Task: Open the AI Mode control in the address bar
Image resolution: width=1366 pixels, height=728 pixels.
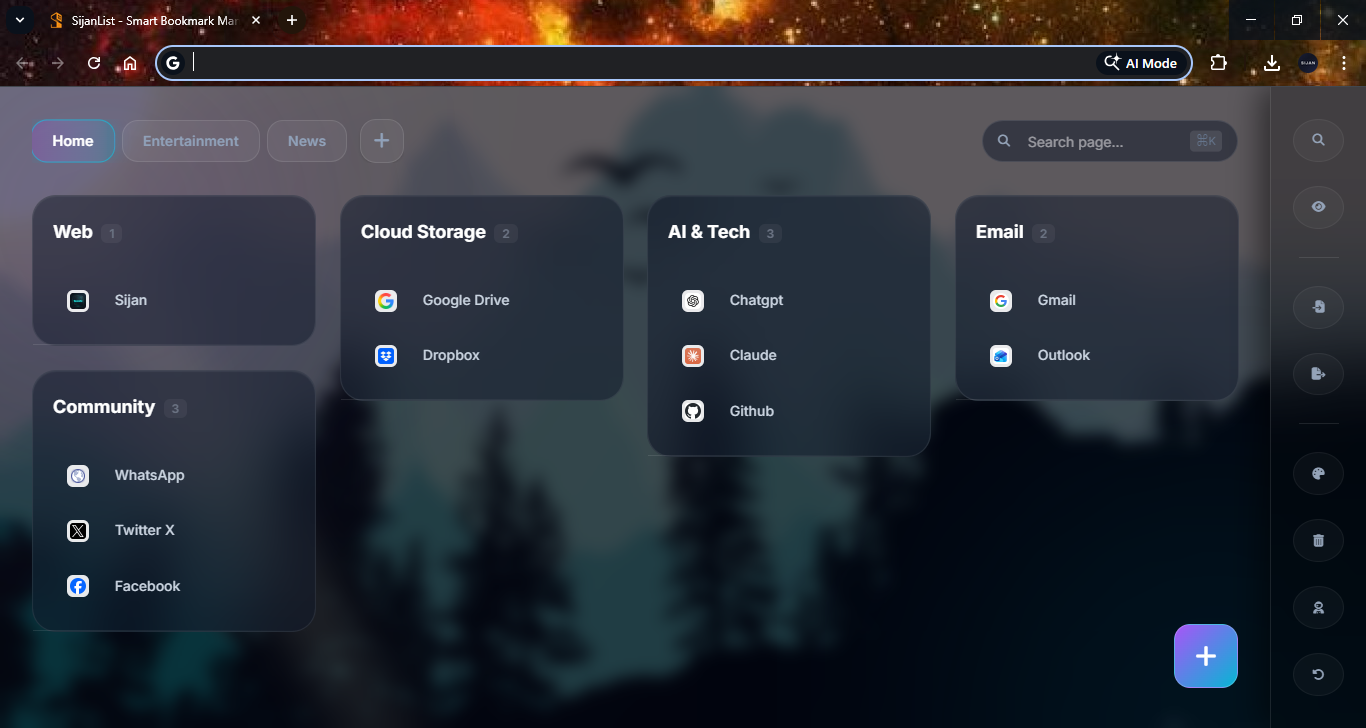Action: (1140, 62)
